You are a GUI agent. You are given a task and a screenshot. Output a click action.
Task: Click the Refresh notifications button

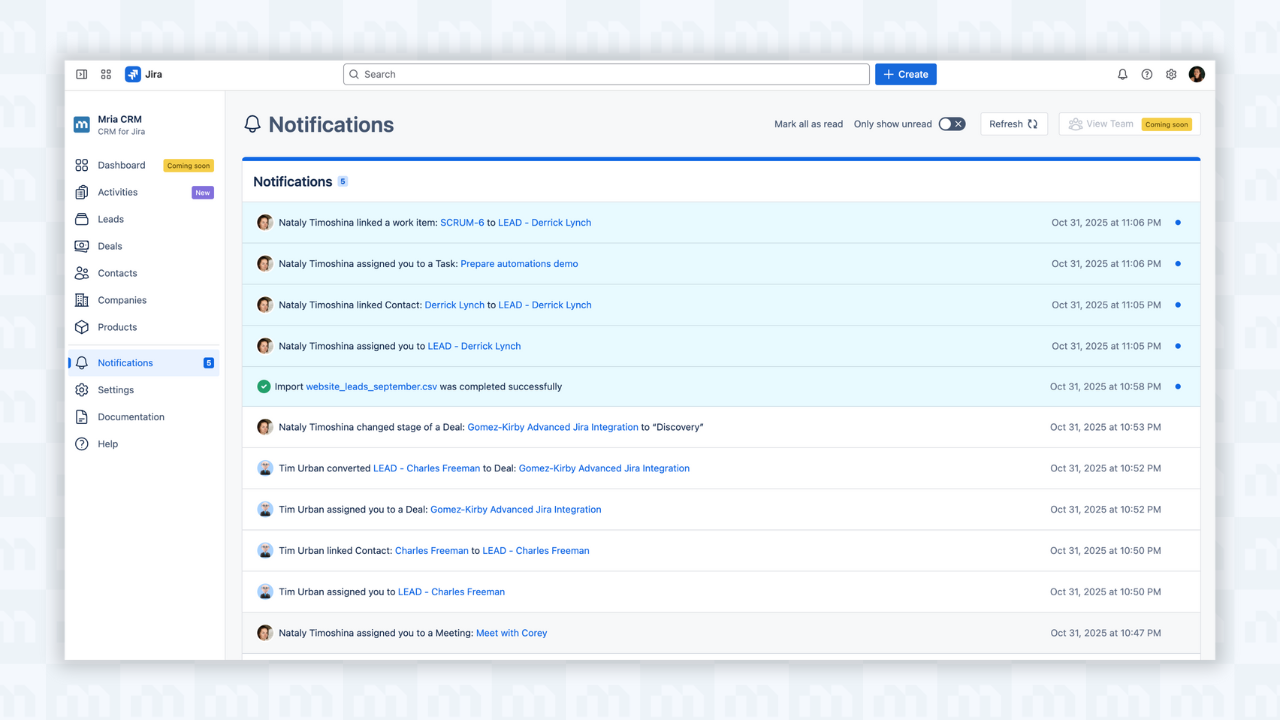pos(1013,124)
